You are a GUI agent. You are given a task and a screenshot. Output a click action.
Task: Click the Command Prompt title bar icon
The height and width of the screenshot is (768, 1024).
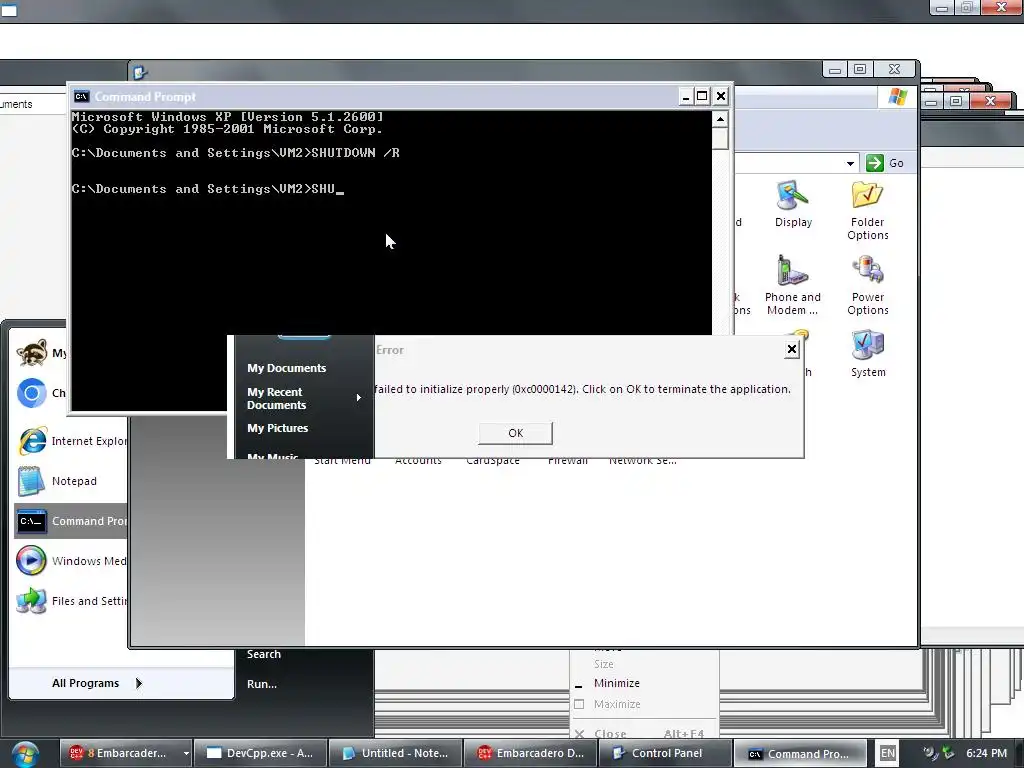[81, 97]
